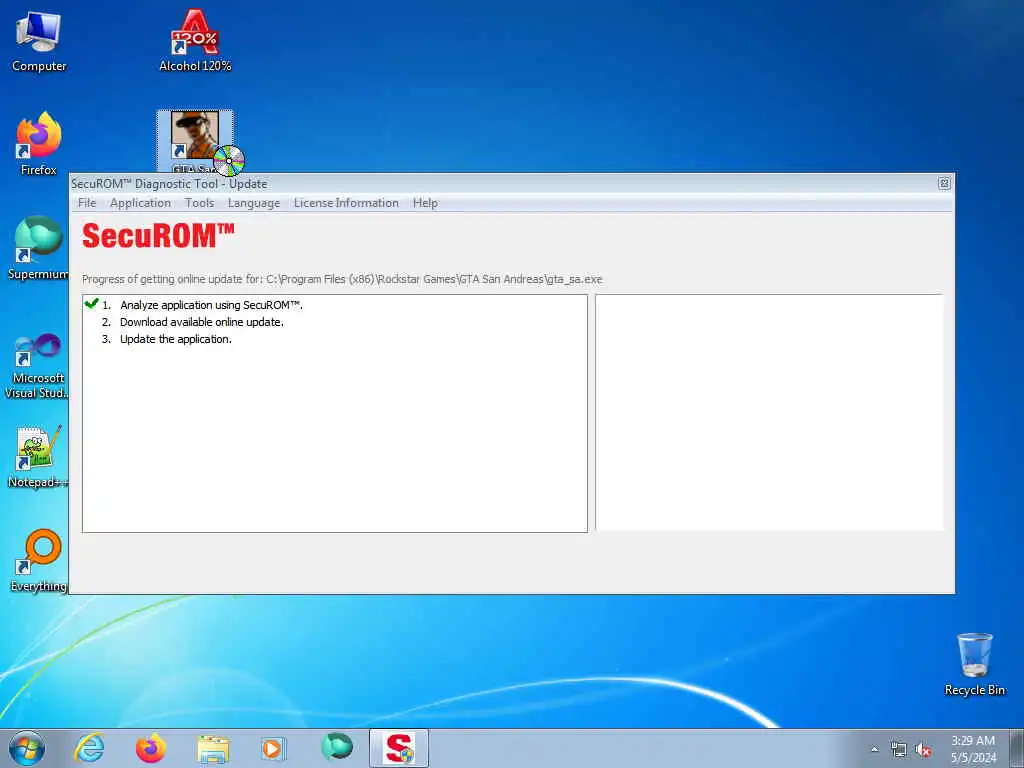Screen dimensions: 1024x768
Task: Select the Firefox desktop shortcut
Action: pyautogui.click(x=39, y=144)
